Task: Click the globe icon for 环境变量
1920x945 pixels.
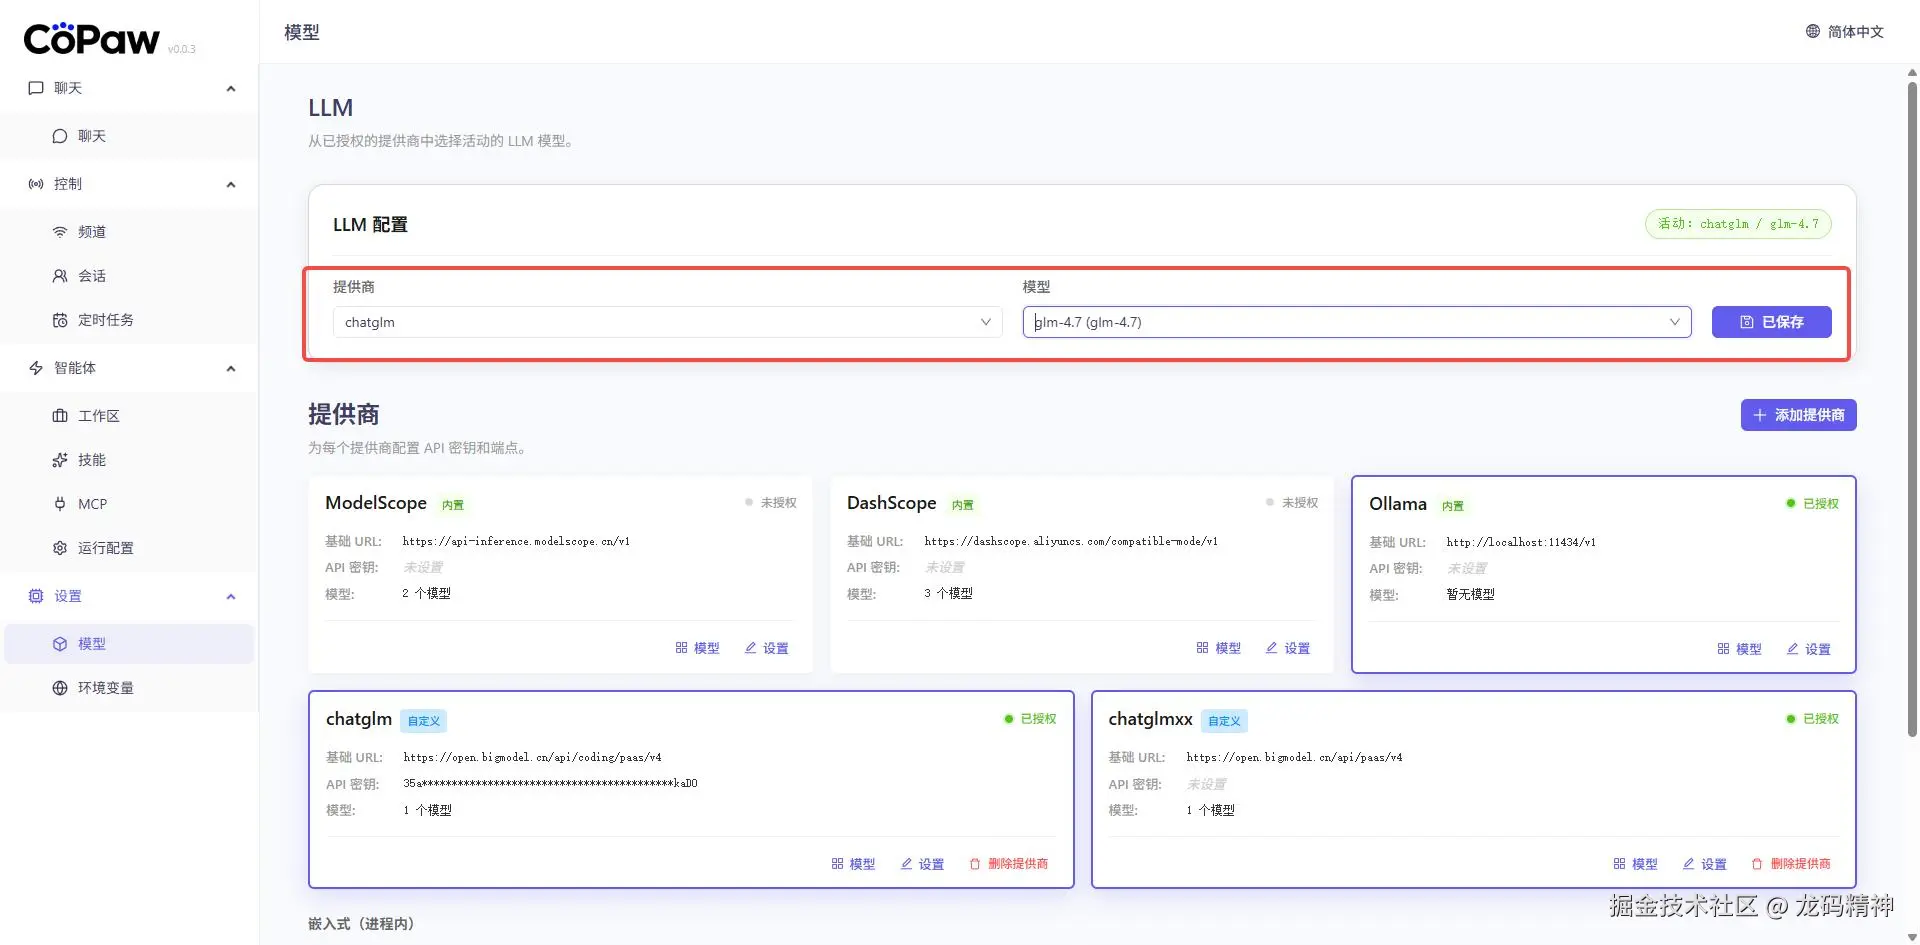Action: (60, 688)
